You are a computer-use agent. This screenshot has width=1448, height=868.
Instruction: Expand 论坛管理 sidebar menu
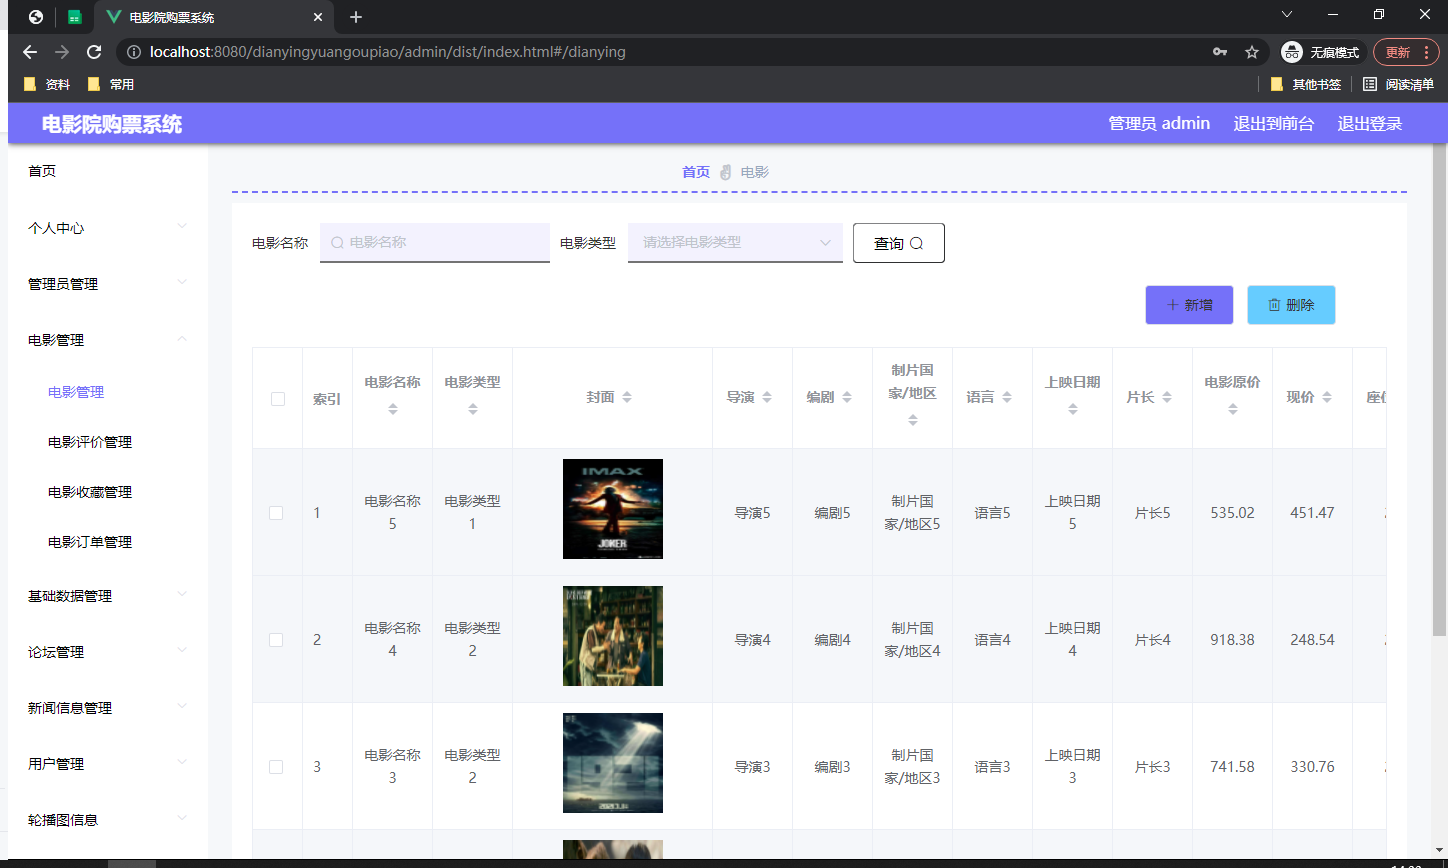tap(108, 652)
